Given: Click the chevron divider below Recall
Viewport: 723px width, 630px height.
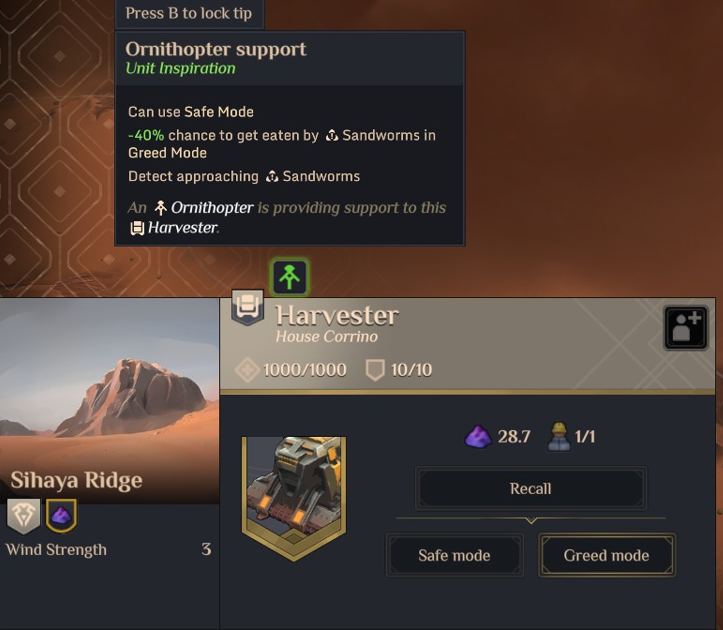Looking at the screenshot, I should [531, 520].
